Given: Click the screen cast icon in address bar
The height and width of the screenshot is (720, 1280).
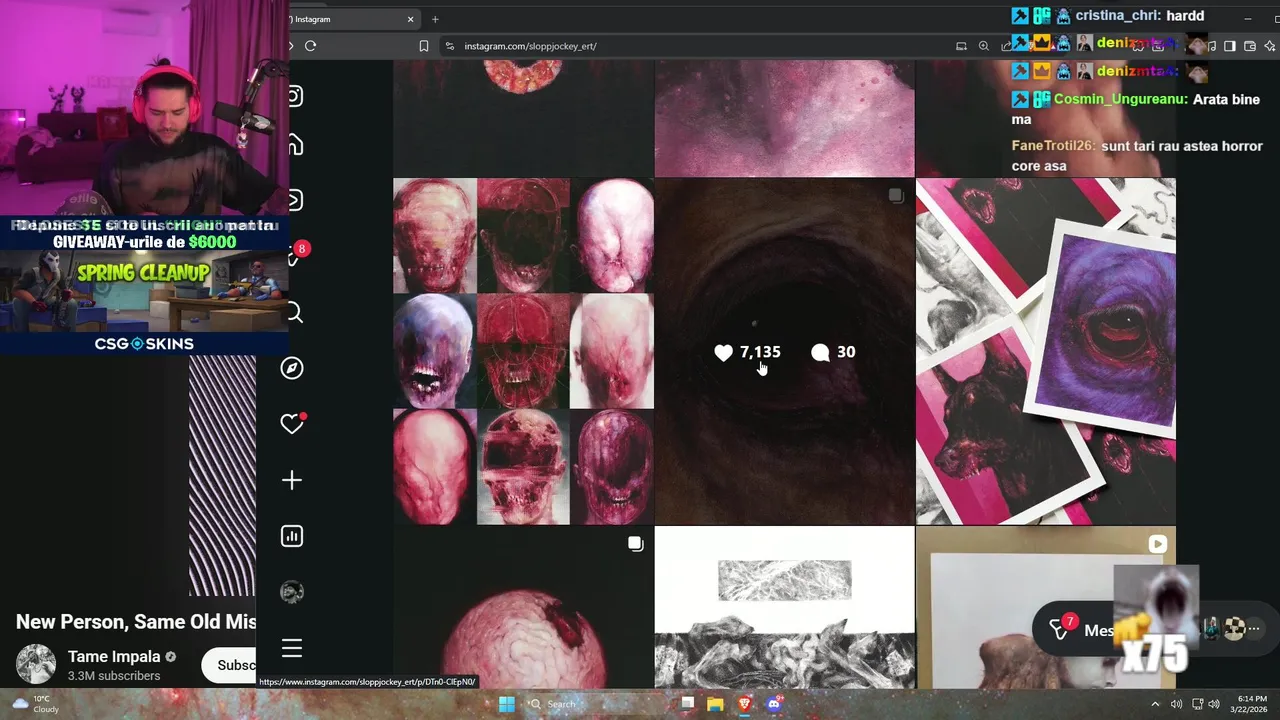Looking at the screenshot, I should pos(961,46).
